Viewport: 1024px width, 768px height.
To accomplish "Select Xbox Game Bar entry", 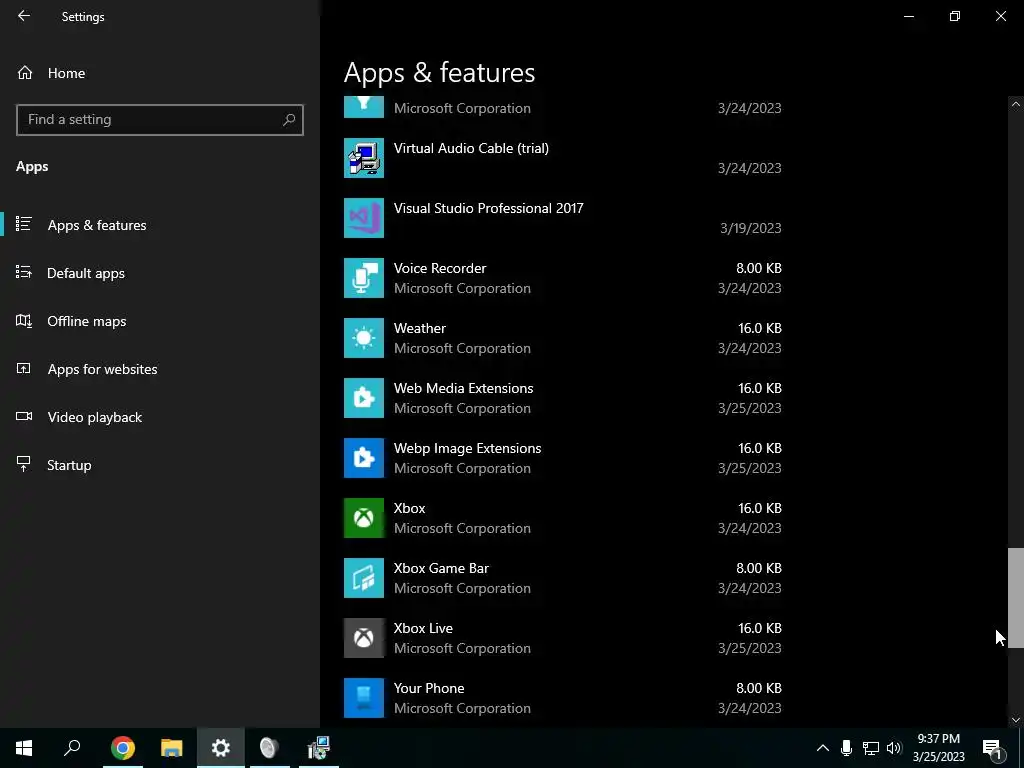I will (x=563, y=578).
